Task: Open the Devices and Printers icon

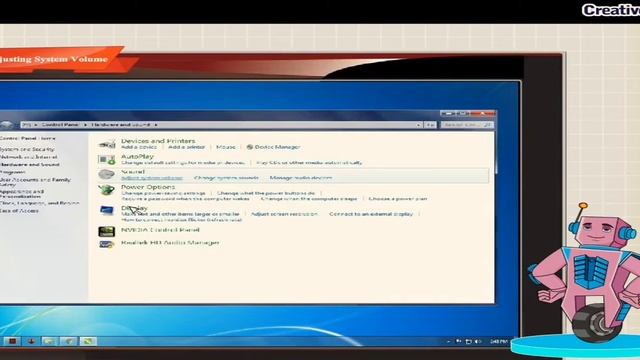Action: (107, 144)
